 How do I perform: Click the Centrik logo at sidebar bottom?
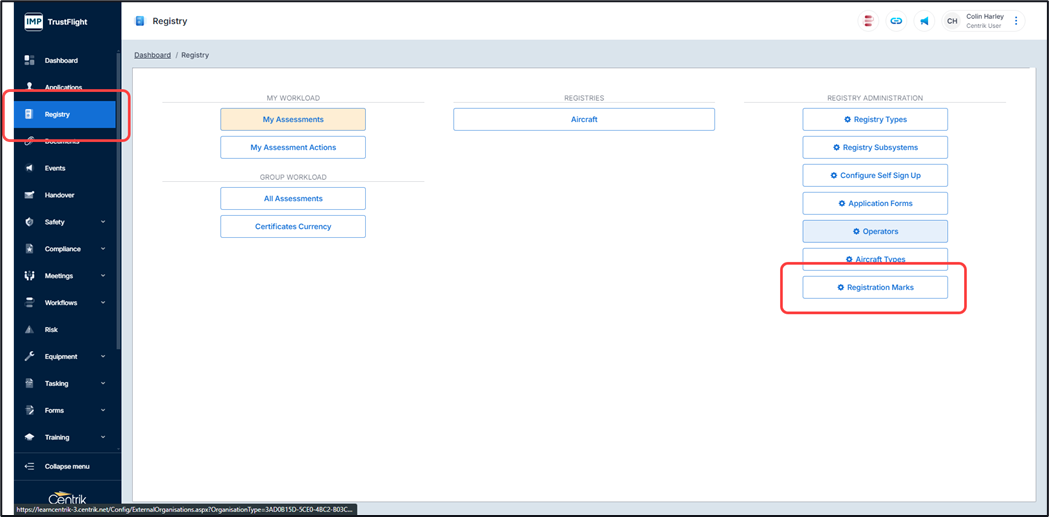click(x=67, y=498)
